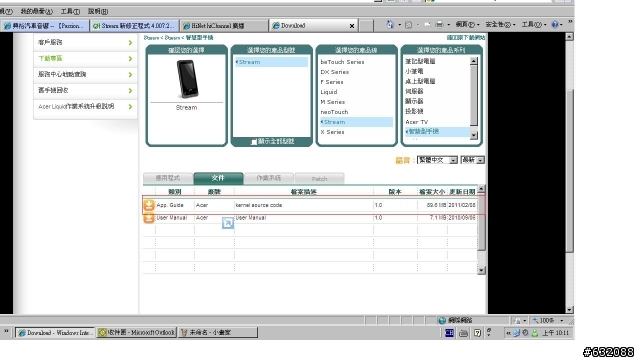Image resolution: width=640 pixels, height=360 pixels.
Task: Click the CH language indicator in taskbar
Action: point(449,333)
